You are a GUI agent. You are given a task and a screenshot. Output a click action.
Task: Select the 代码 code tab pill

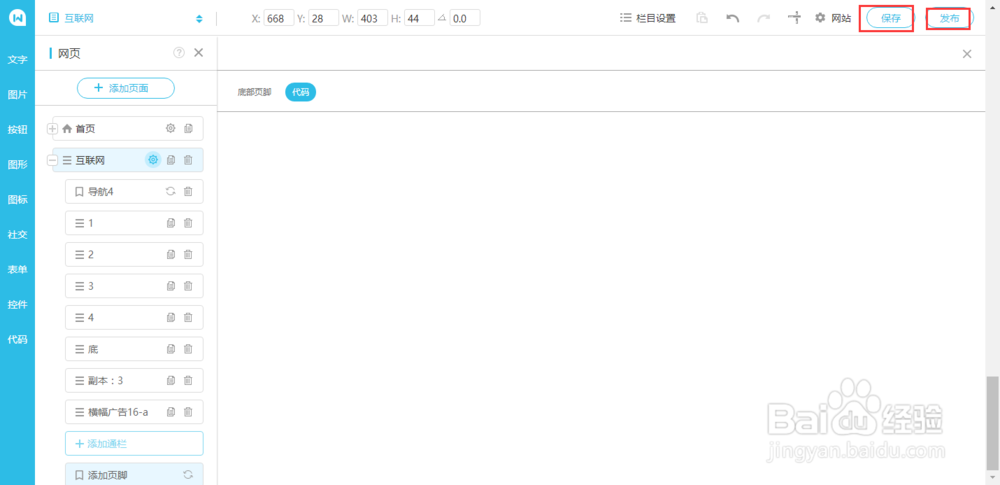tap(300, 93)
